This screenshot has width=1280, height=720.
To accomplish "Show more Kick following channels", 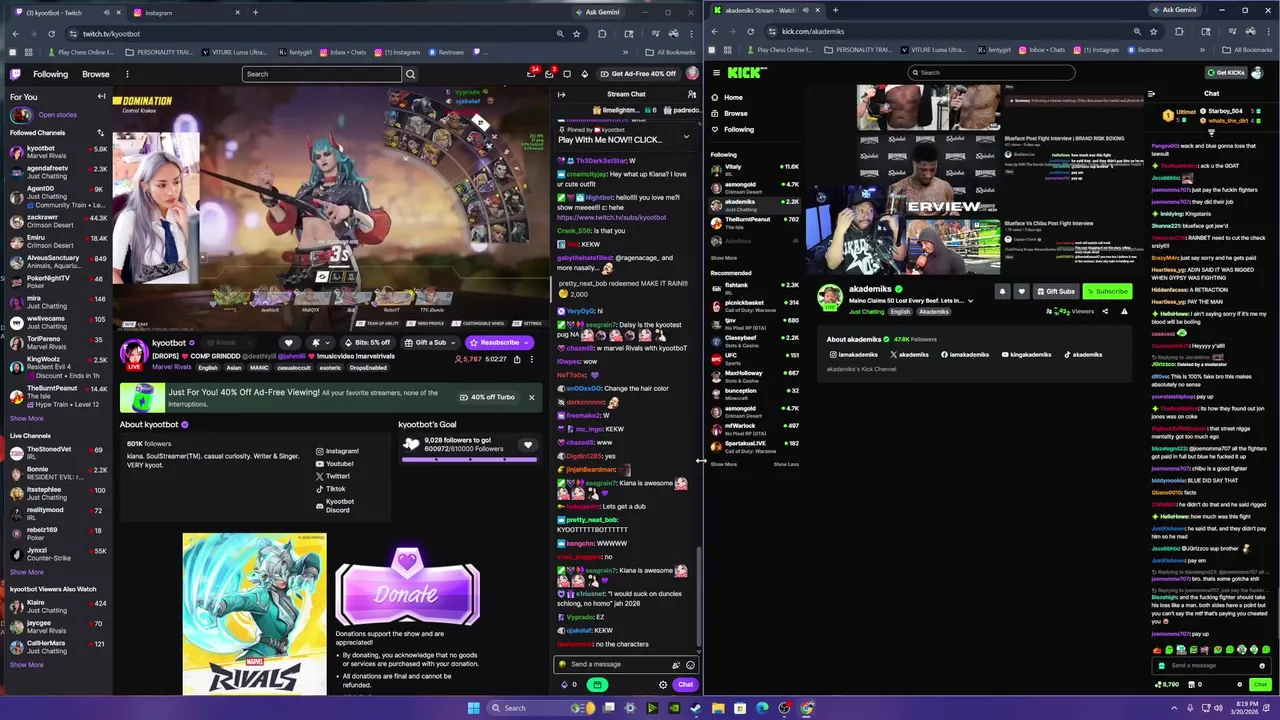I will (723, 258).
